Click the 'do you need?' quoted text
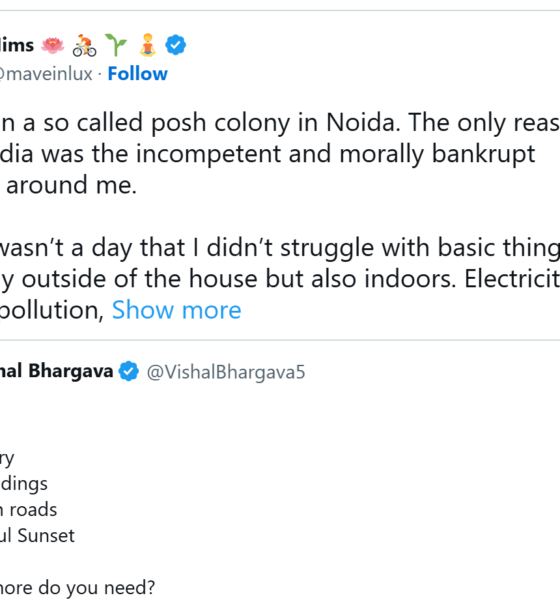 [x=78, y=587]
